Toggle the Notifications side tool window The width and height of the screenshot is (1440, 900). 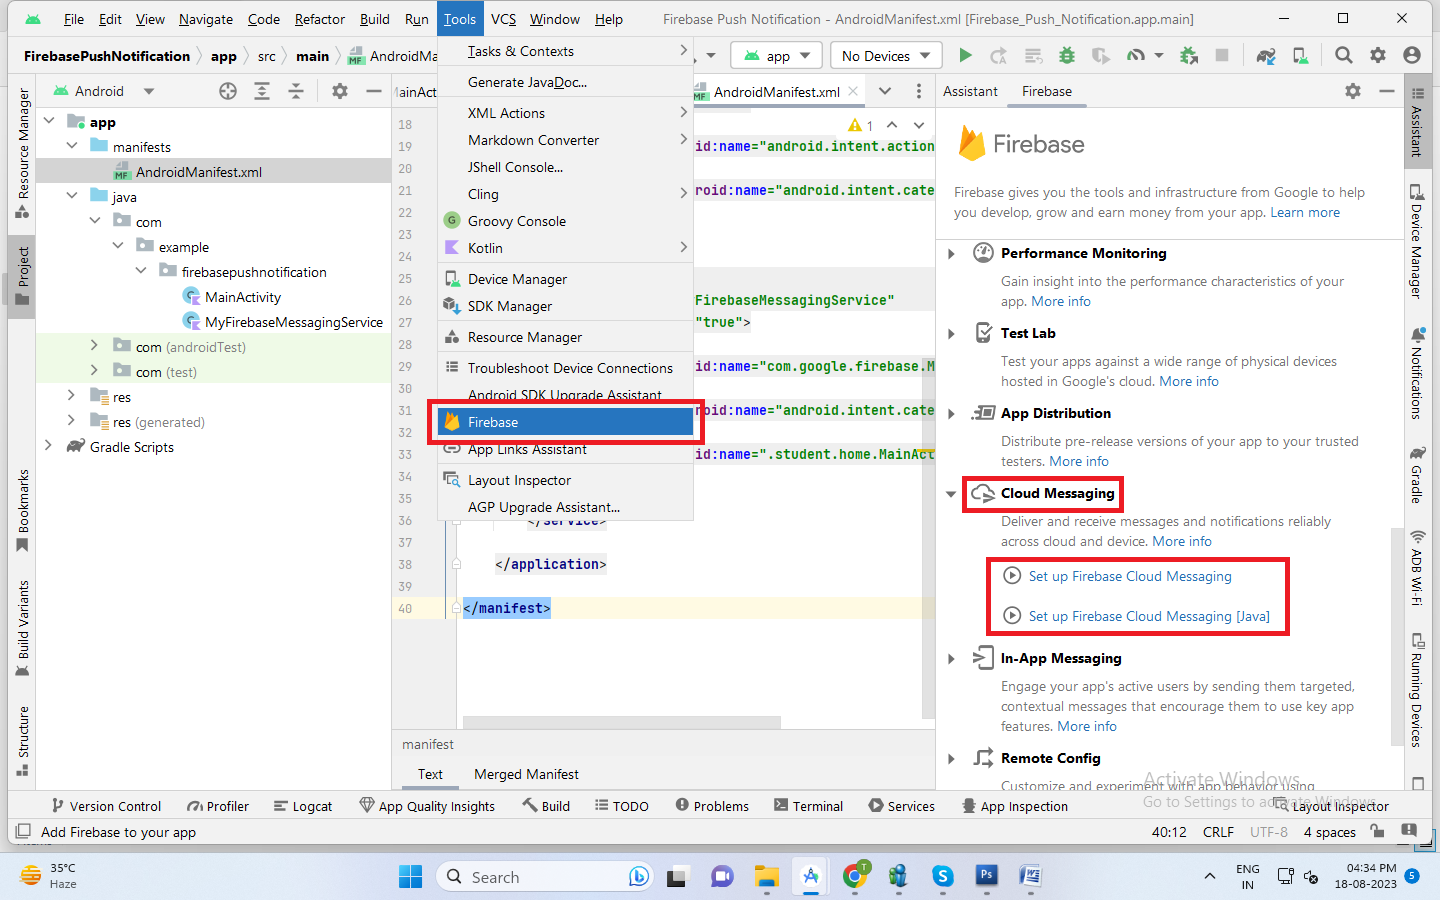coord(1417,373)
